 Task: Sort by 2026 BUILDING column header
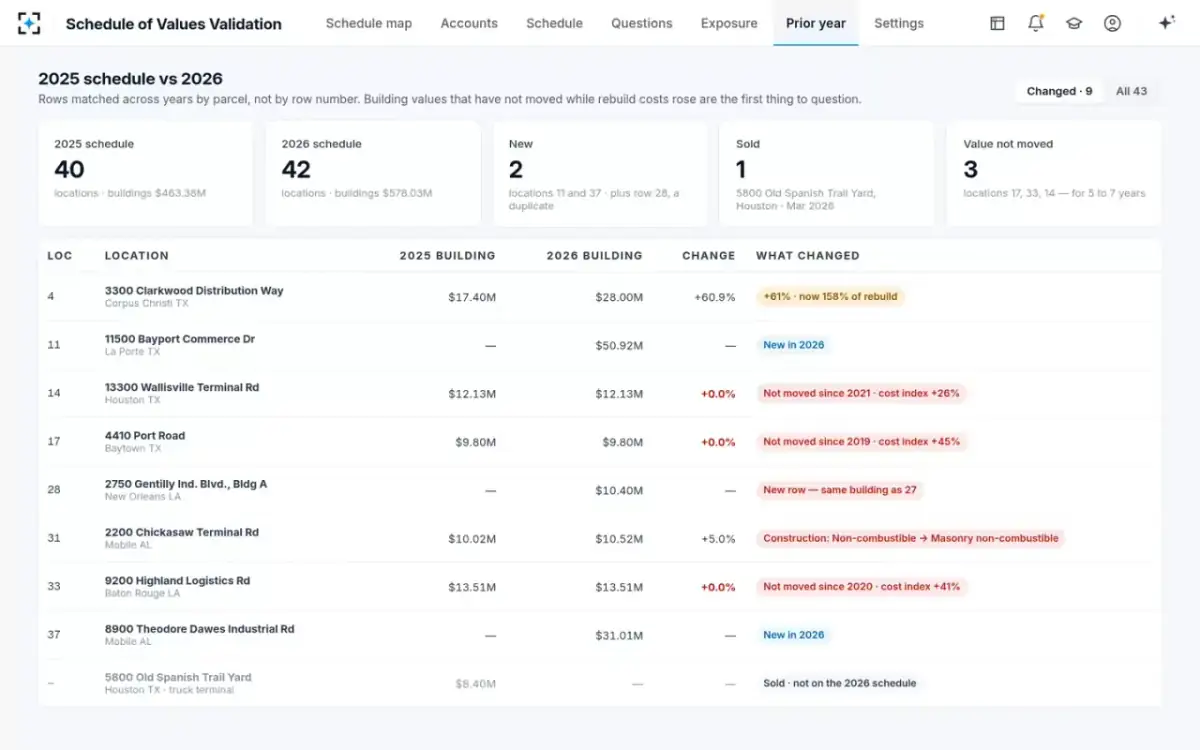594,256
